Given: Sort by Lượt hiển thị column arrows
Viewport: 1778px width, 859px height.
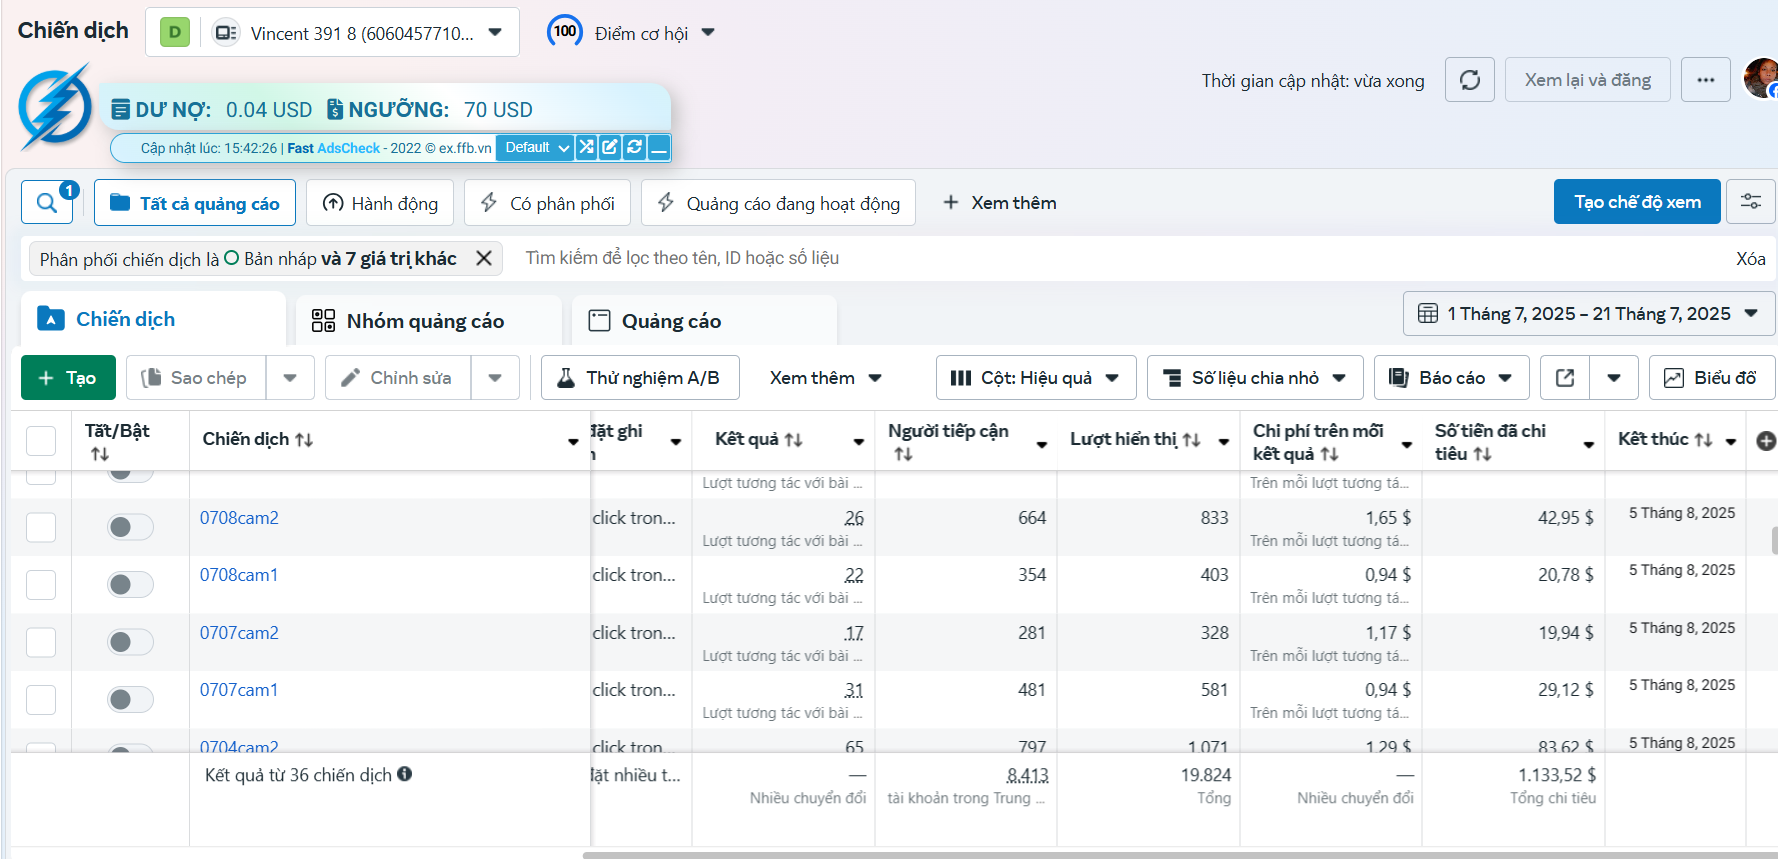Looking at the screenshot, I should point(1191,440).
